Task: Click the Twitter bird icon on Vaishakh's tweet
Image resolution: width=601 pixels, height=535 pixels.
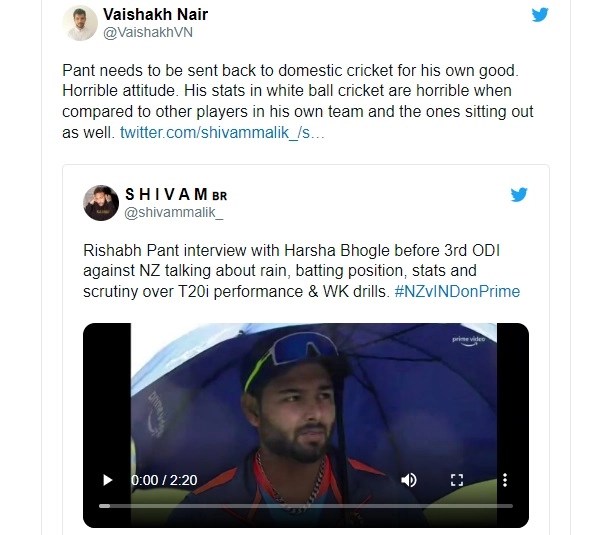Action: tap(540, 15)
